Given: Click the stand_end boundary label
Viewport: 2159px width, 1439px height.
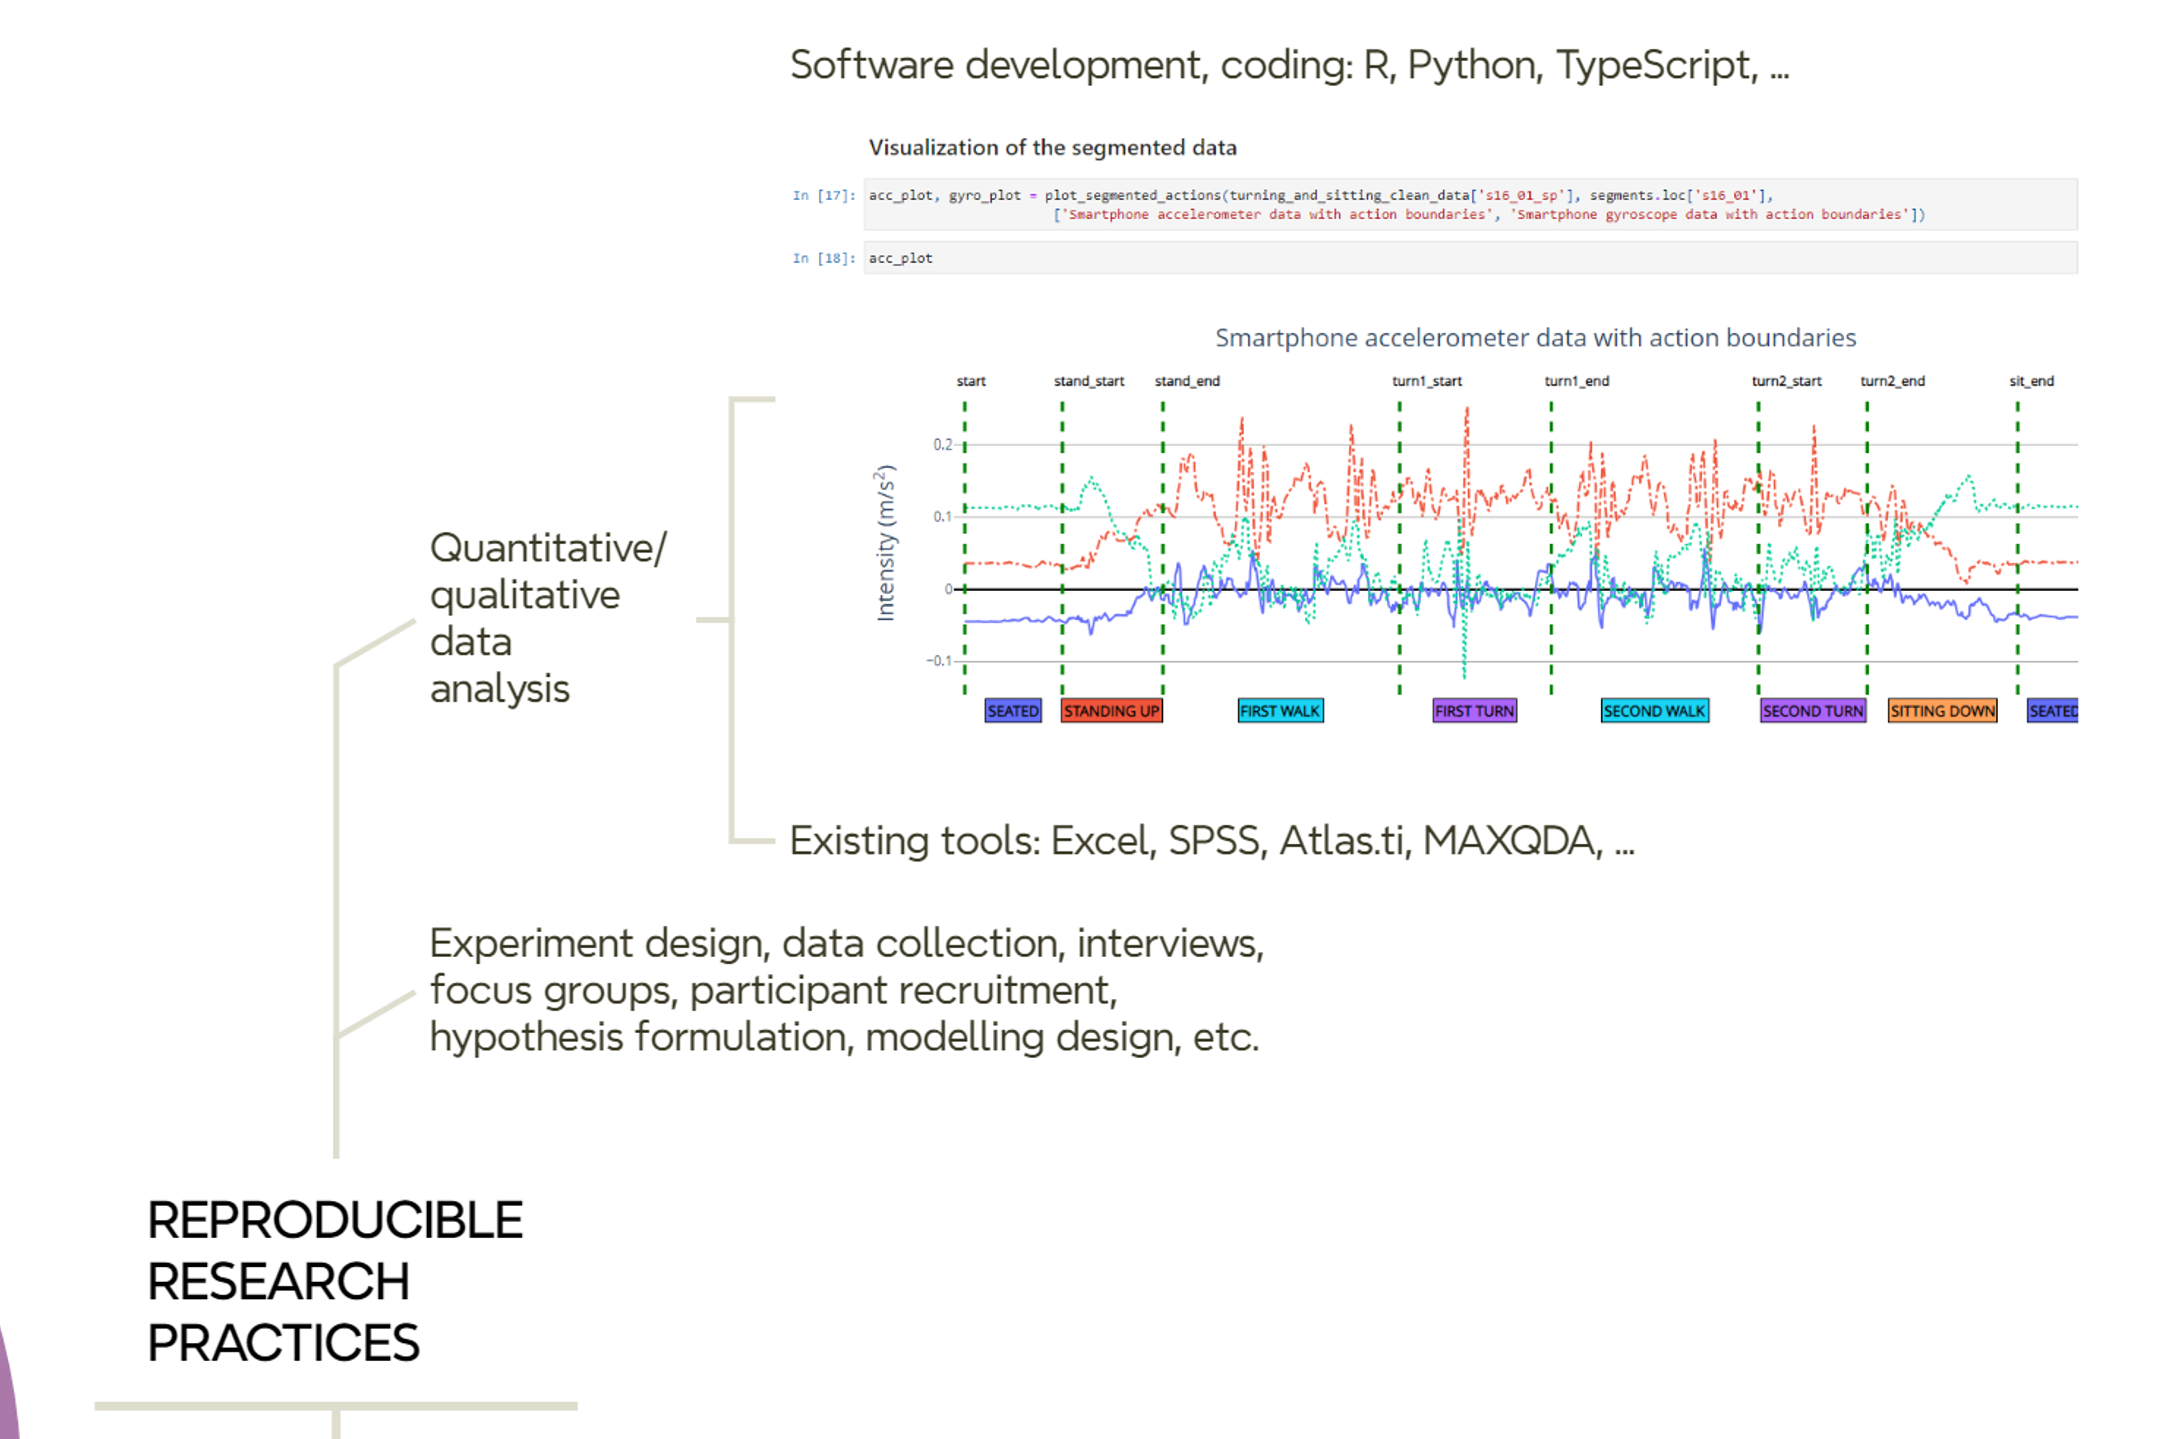Looking at the screenshot, I should pyautogui.click(x=1187, y=381).
